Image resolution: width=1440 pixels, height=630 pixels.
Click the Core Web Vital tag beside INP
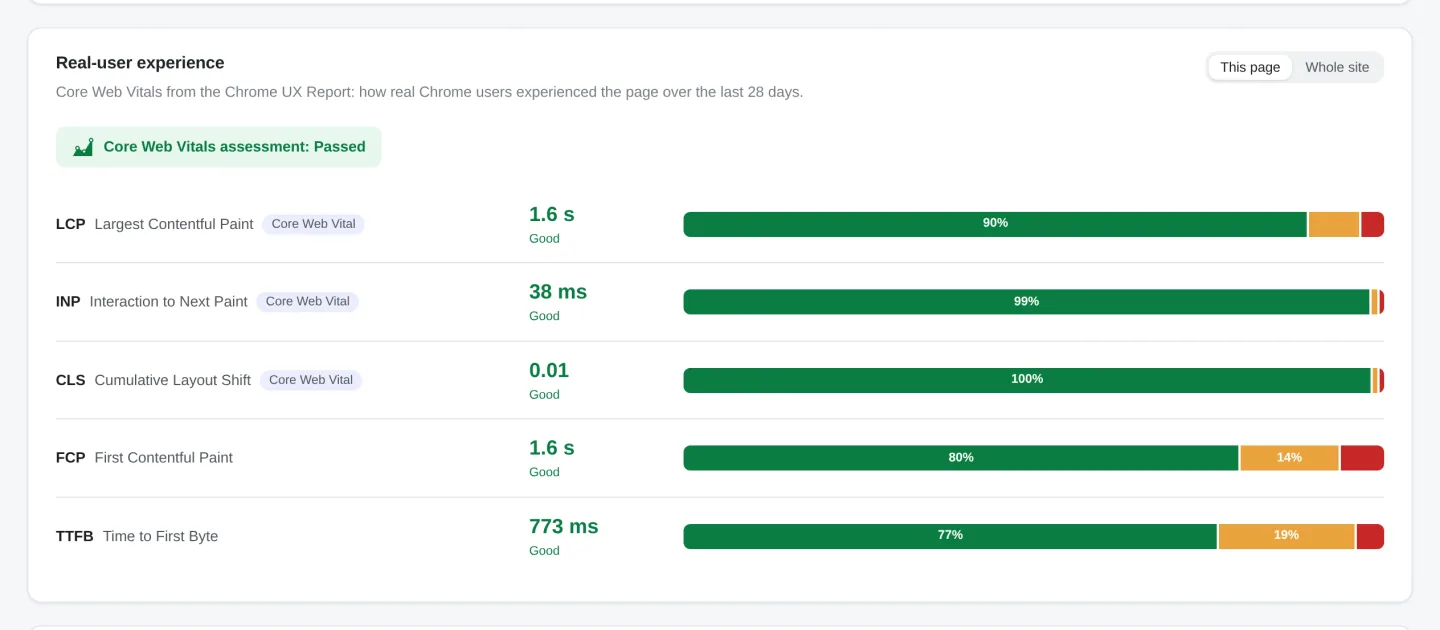[x=307, y=302]
